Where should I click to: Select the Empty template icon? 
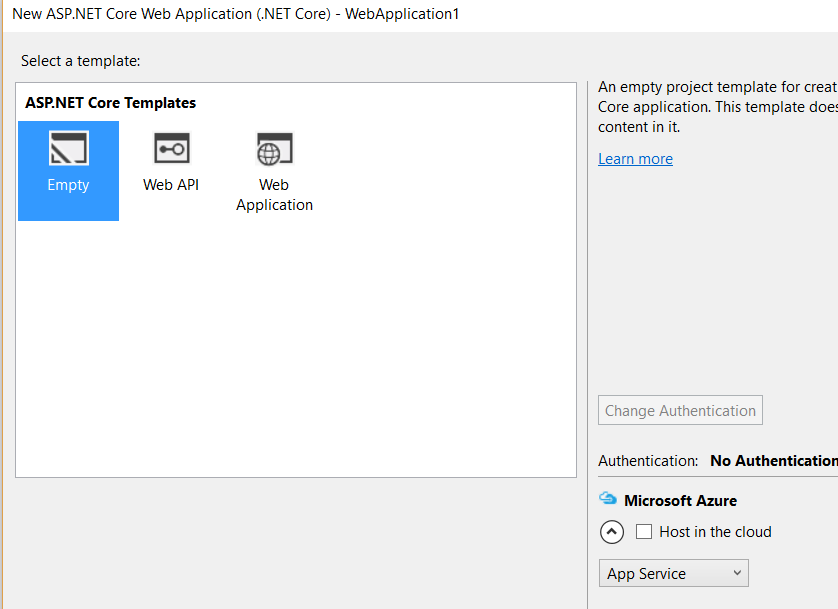68,148
